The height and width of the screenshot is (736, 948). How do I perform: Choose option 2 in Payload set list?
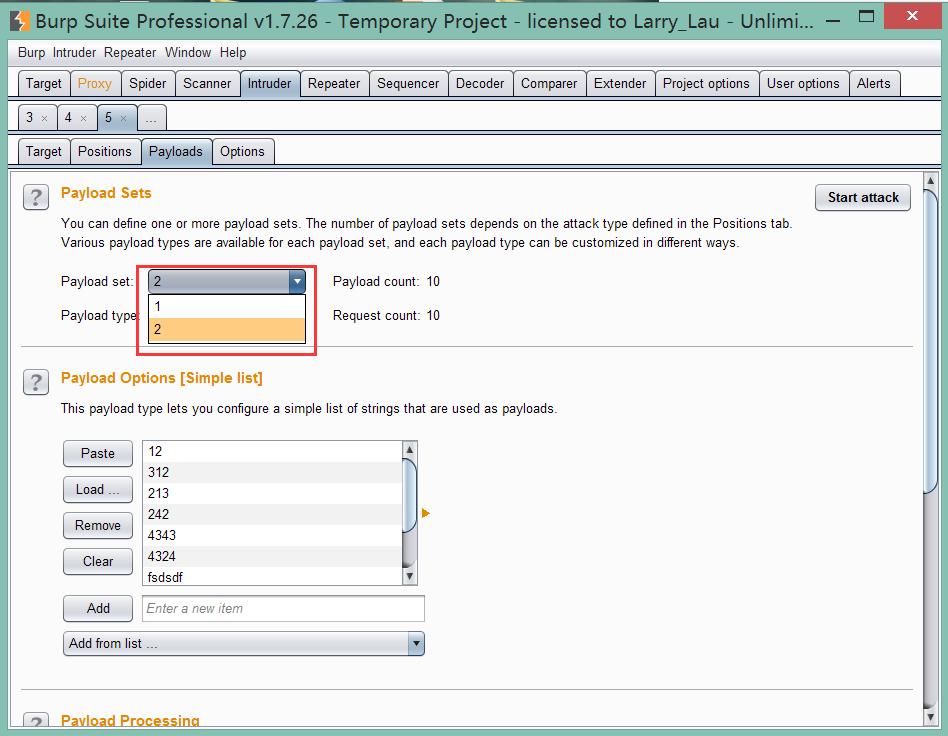click(227, 330)
